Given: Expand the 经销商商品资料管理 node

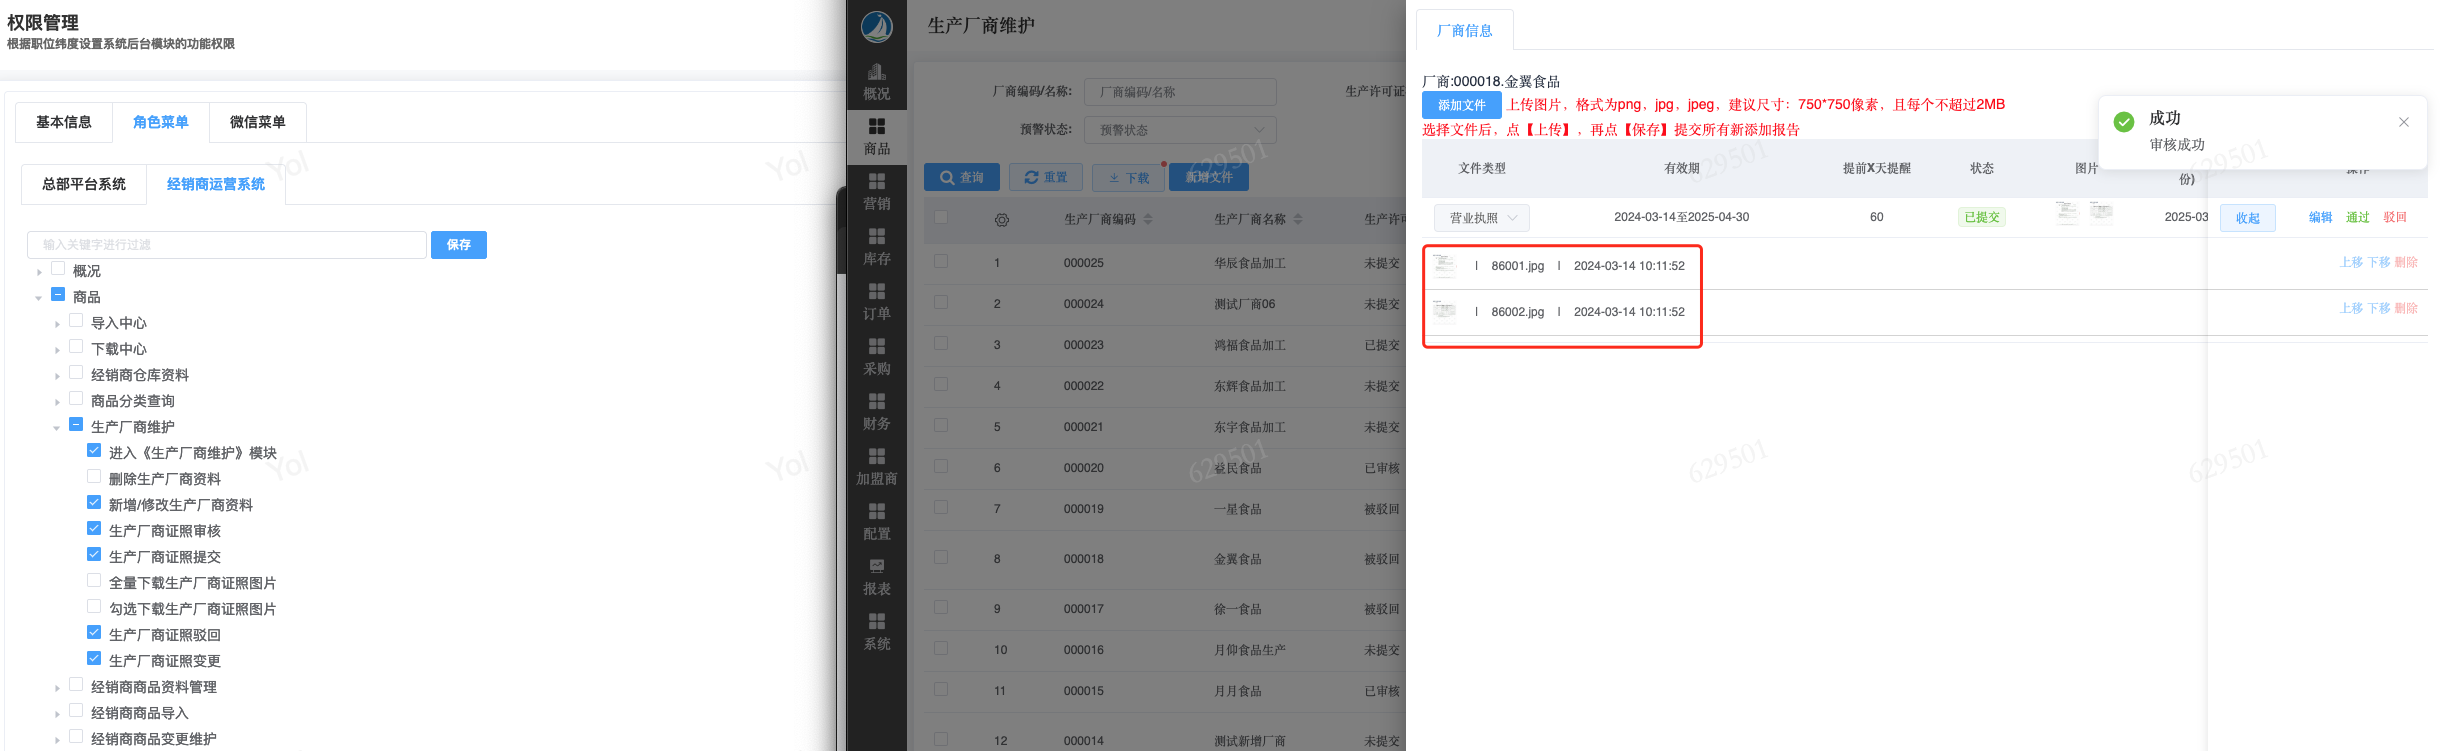Looking at the screenshot, I should coord(57,688).
